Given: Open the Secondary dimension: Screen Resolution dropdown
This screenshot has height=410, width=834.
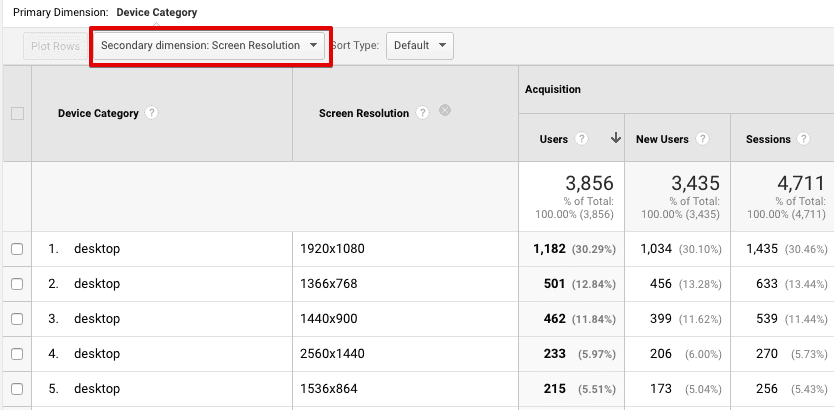Looking at the screenshot, I should 209,46.
